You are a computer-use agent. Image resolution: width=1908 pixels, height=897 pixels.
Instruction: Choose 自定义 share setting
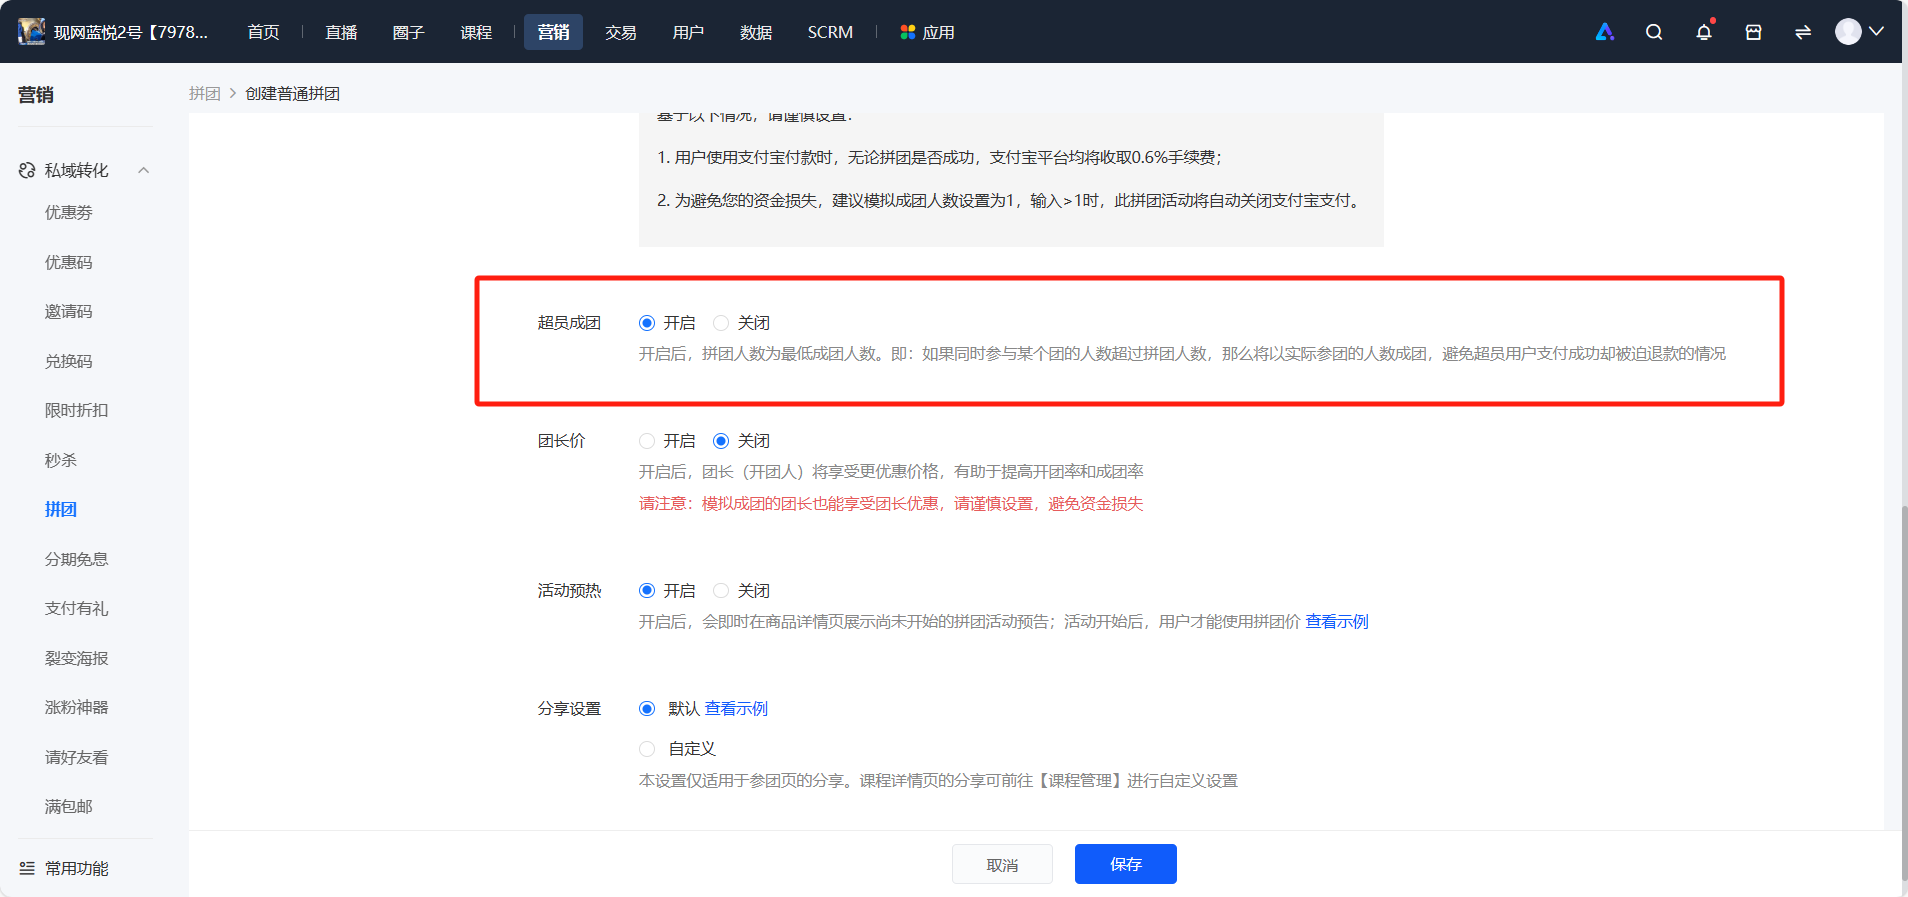pyautogui.click(x=647, y=749)
